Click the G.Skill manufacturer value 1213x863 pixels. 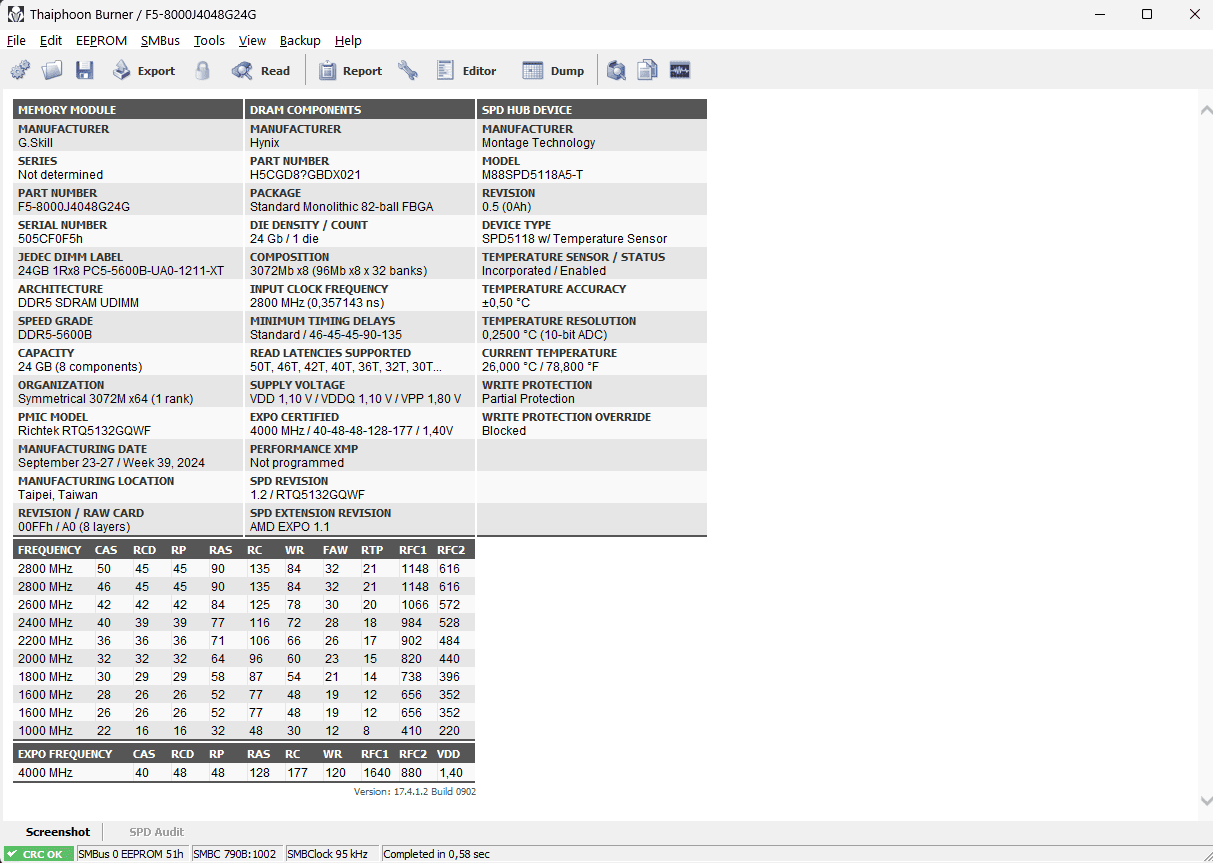(35, 143)
